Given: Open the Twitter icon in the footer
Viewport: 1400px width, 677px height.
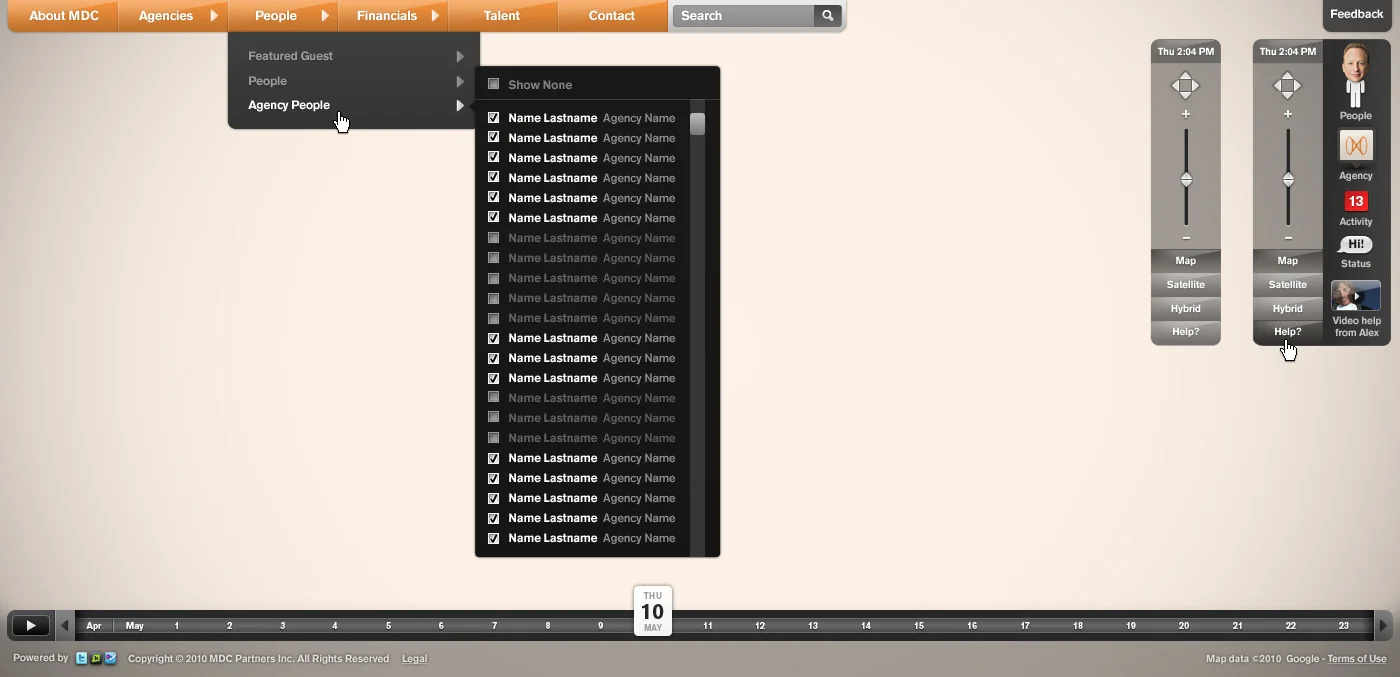Looking at the screenshot, I should (x=80, y=658).
